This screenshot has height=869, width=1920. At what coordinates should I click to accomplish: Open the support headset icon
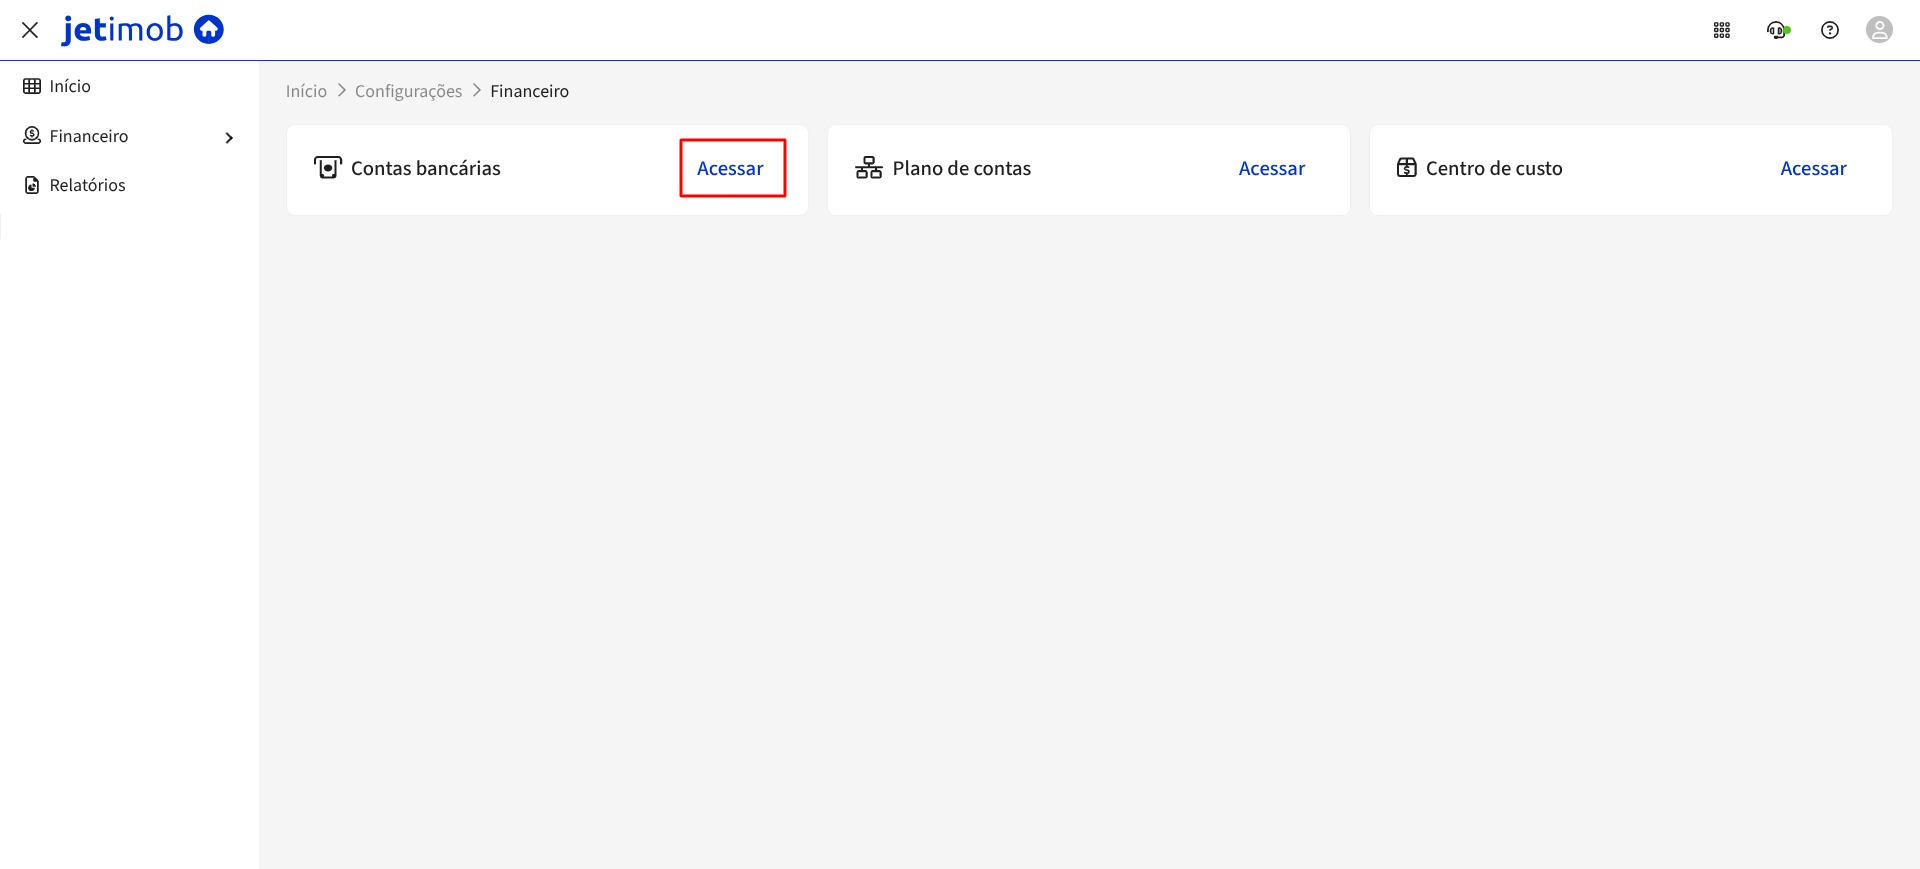(1777, 30)
